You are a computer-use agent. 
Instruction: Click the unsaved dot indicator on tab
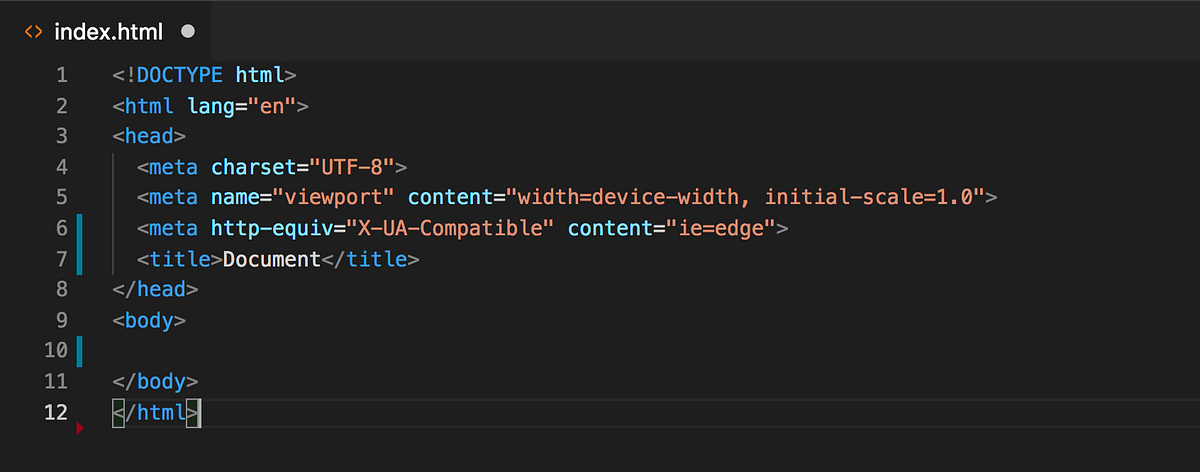[187, 31]
